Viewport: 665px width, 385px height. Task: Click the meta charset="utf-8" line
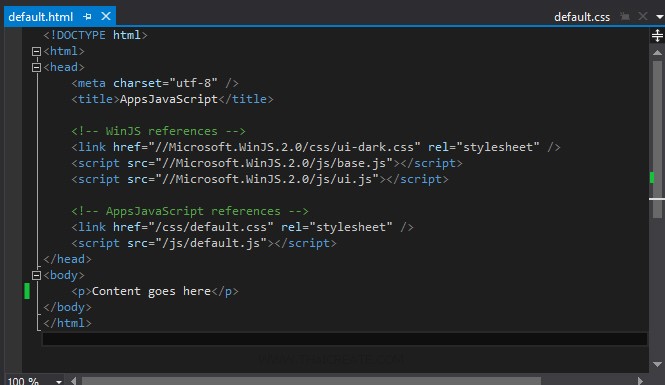click(155, 83)
